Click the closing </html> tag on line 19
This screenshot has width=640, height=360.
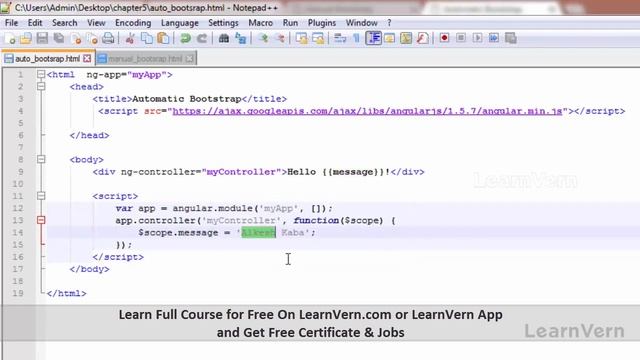point(67,293)
